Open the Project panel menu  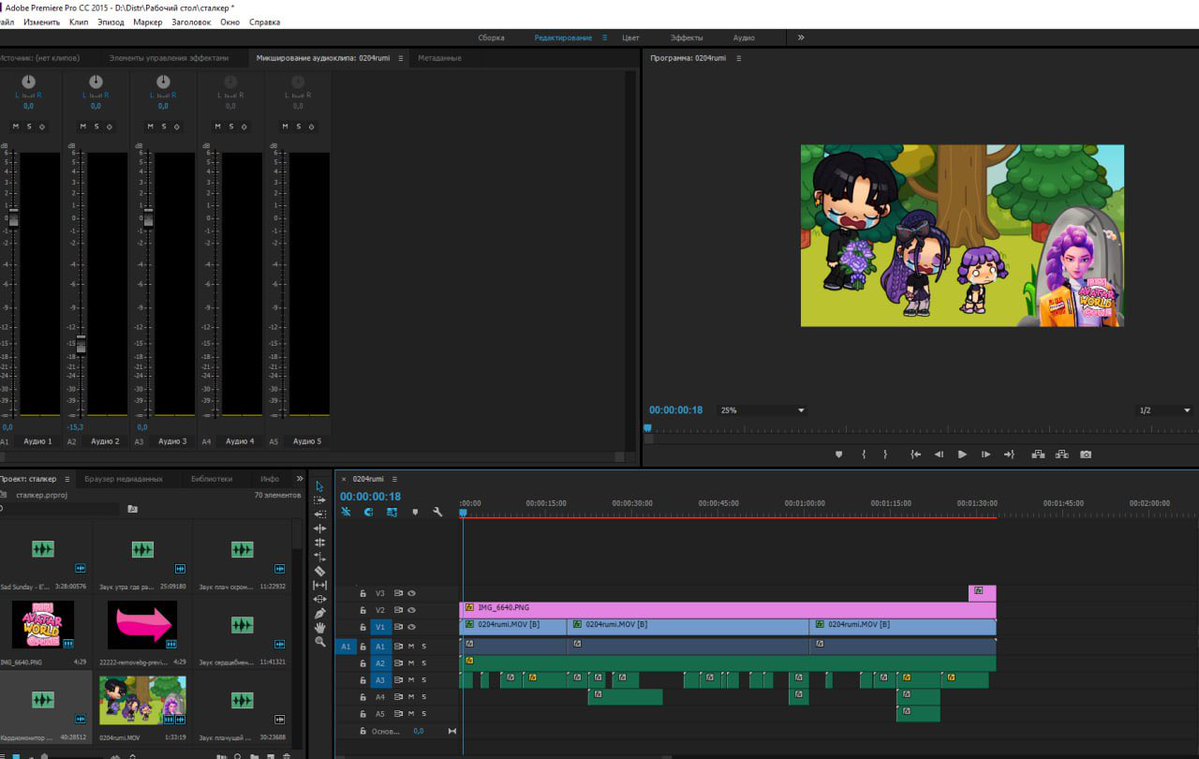point(67,479)
